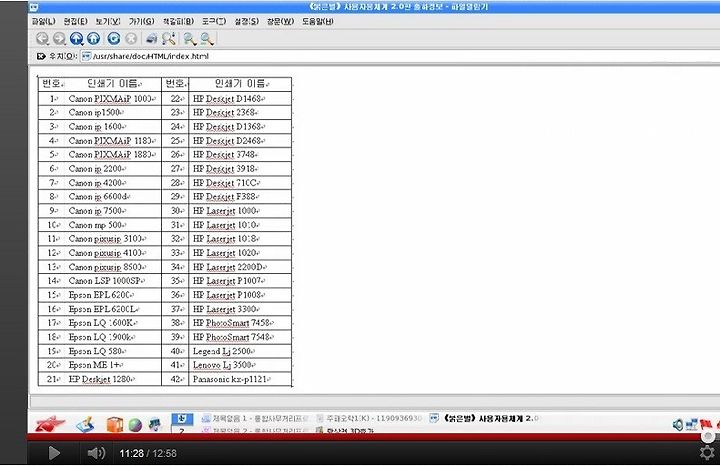Click the location field with /usr/share/doc path
720x466 pixels.
399,56
